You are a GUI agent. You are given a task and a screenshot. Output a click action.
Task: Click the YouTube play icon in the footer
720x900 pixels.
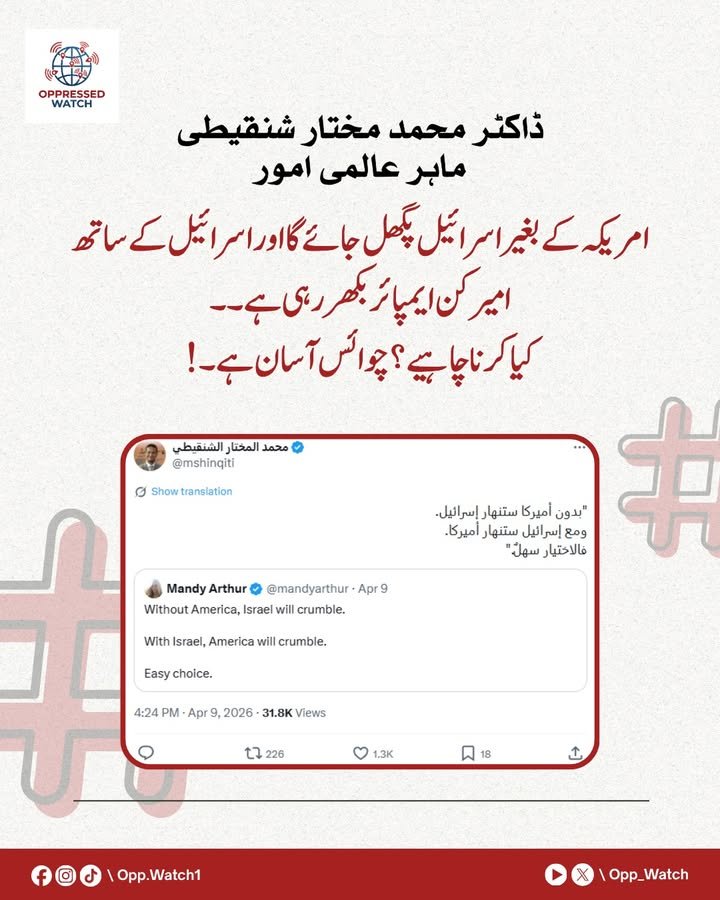555,875
